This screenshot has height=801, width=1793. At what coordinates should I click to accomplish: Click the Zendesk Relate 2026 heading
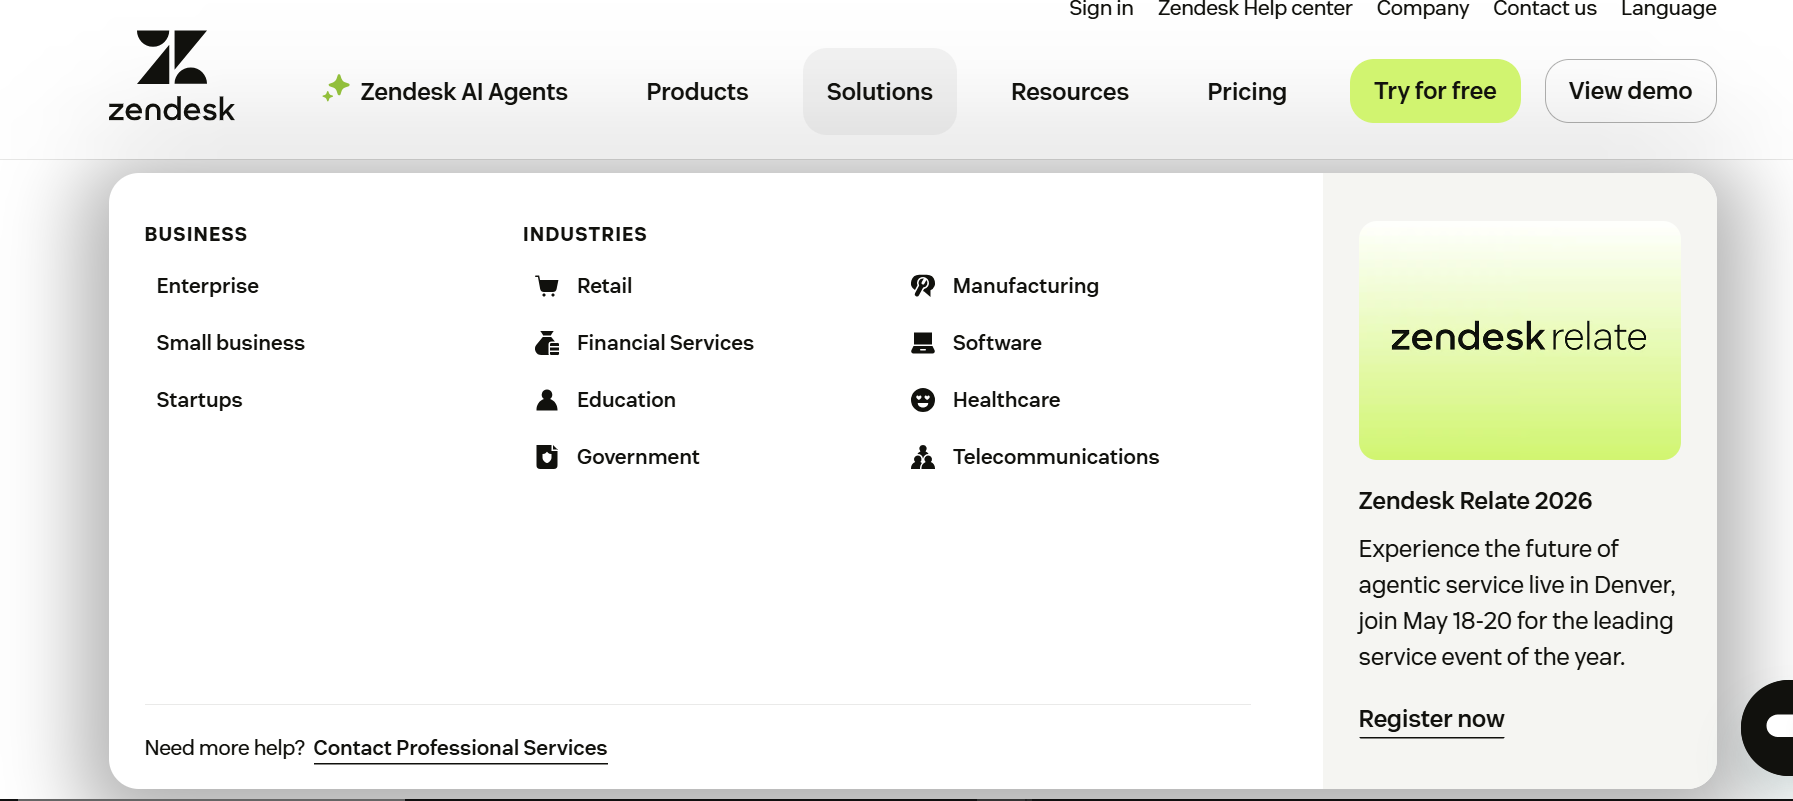[x=1475, y=501]
